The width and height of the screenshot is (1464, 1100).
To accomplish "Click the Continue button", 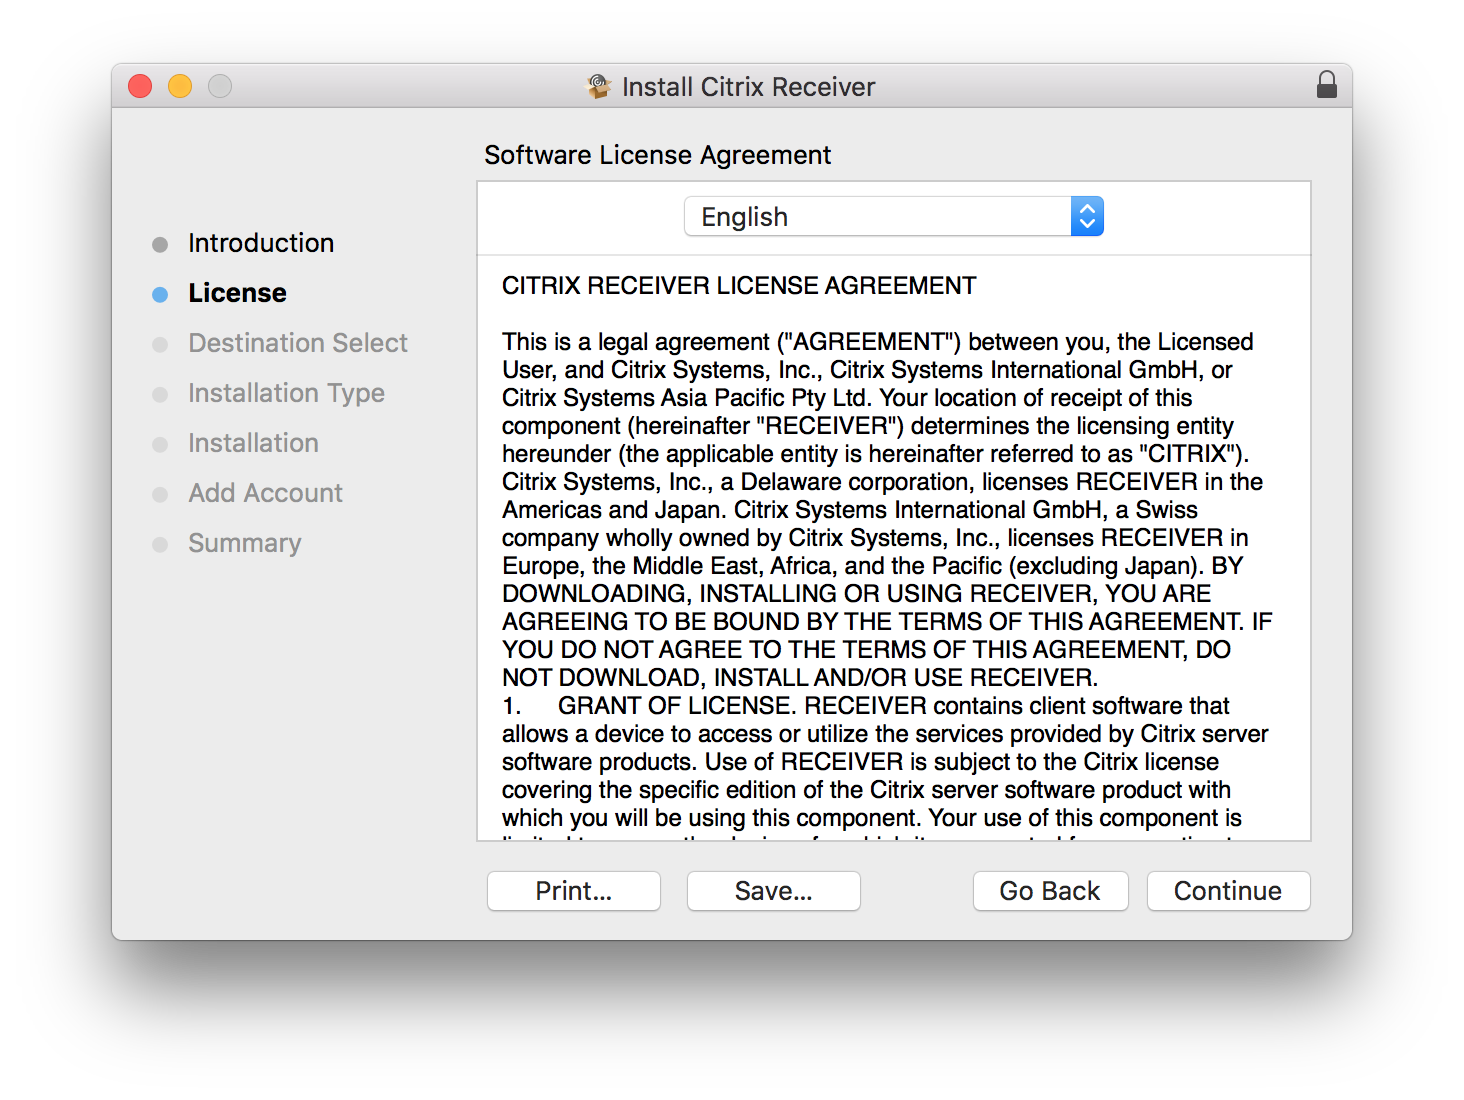I will [x=1228, y=891].
